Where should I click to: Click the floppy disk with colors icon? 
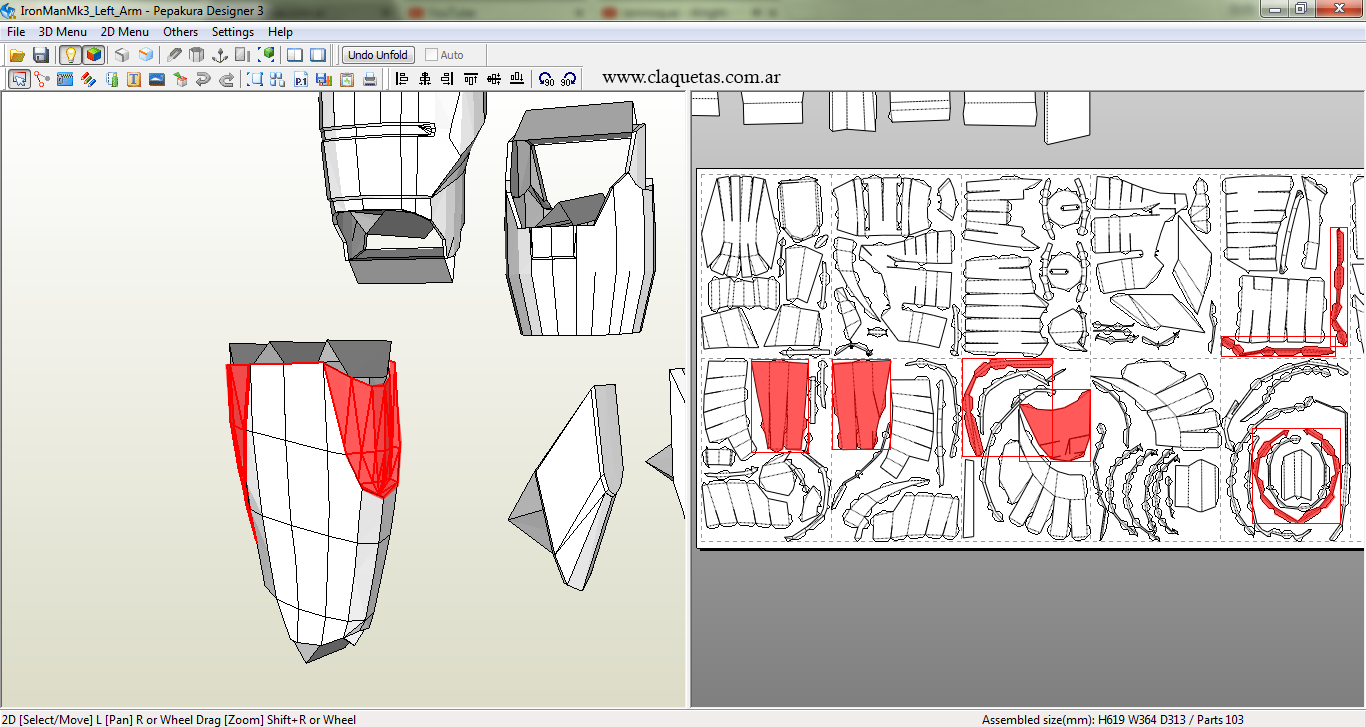(x=323, y=79)
